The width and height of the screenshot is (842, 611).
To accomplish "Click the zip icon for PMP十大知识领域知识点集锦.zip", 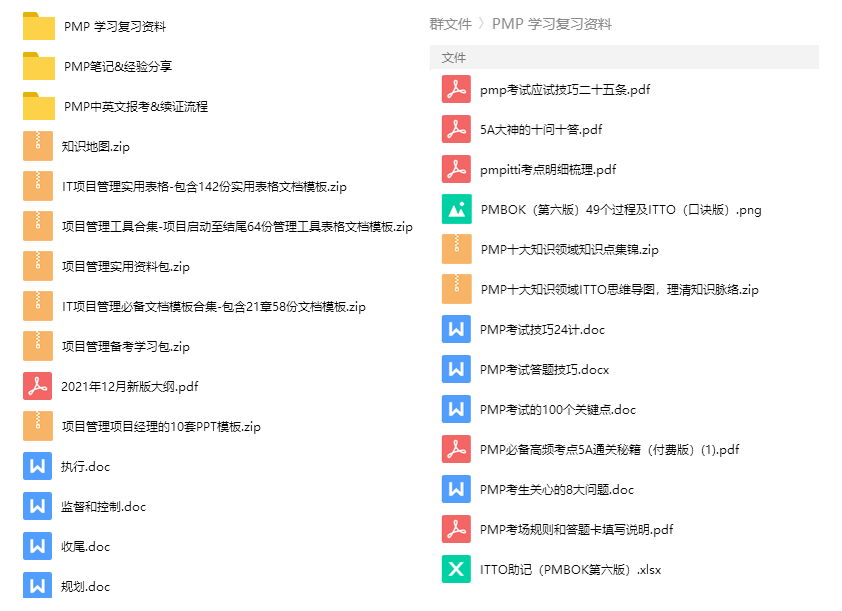I will coord(456,249).
